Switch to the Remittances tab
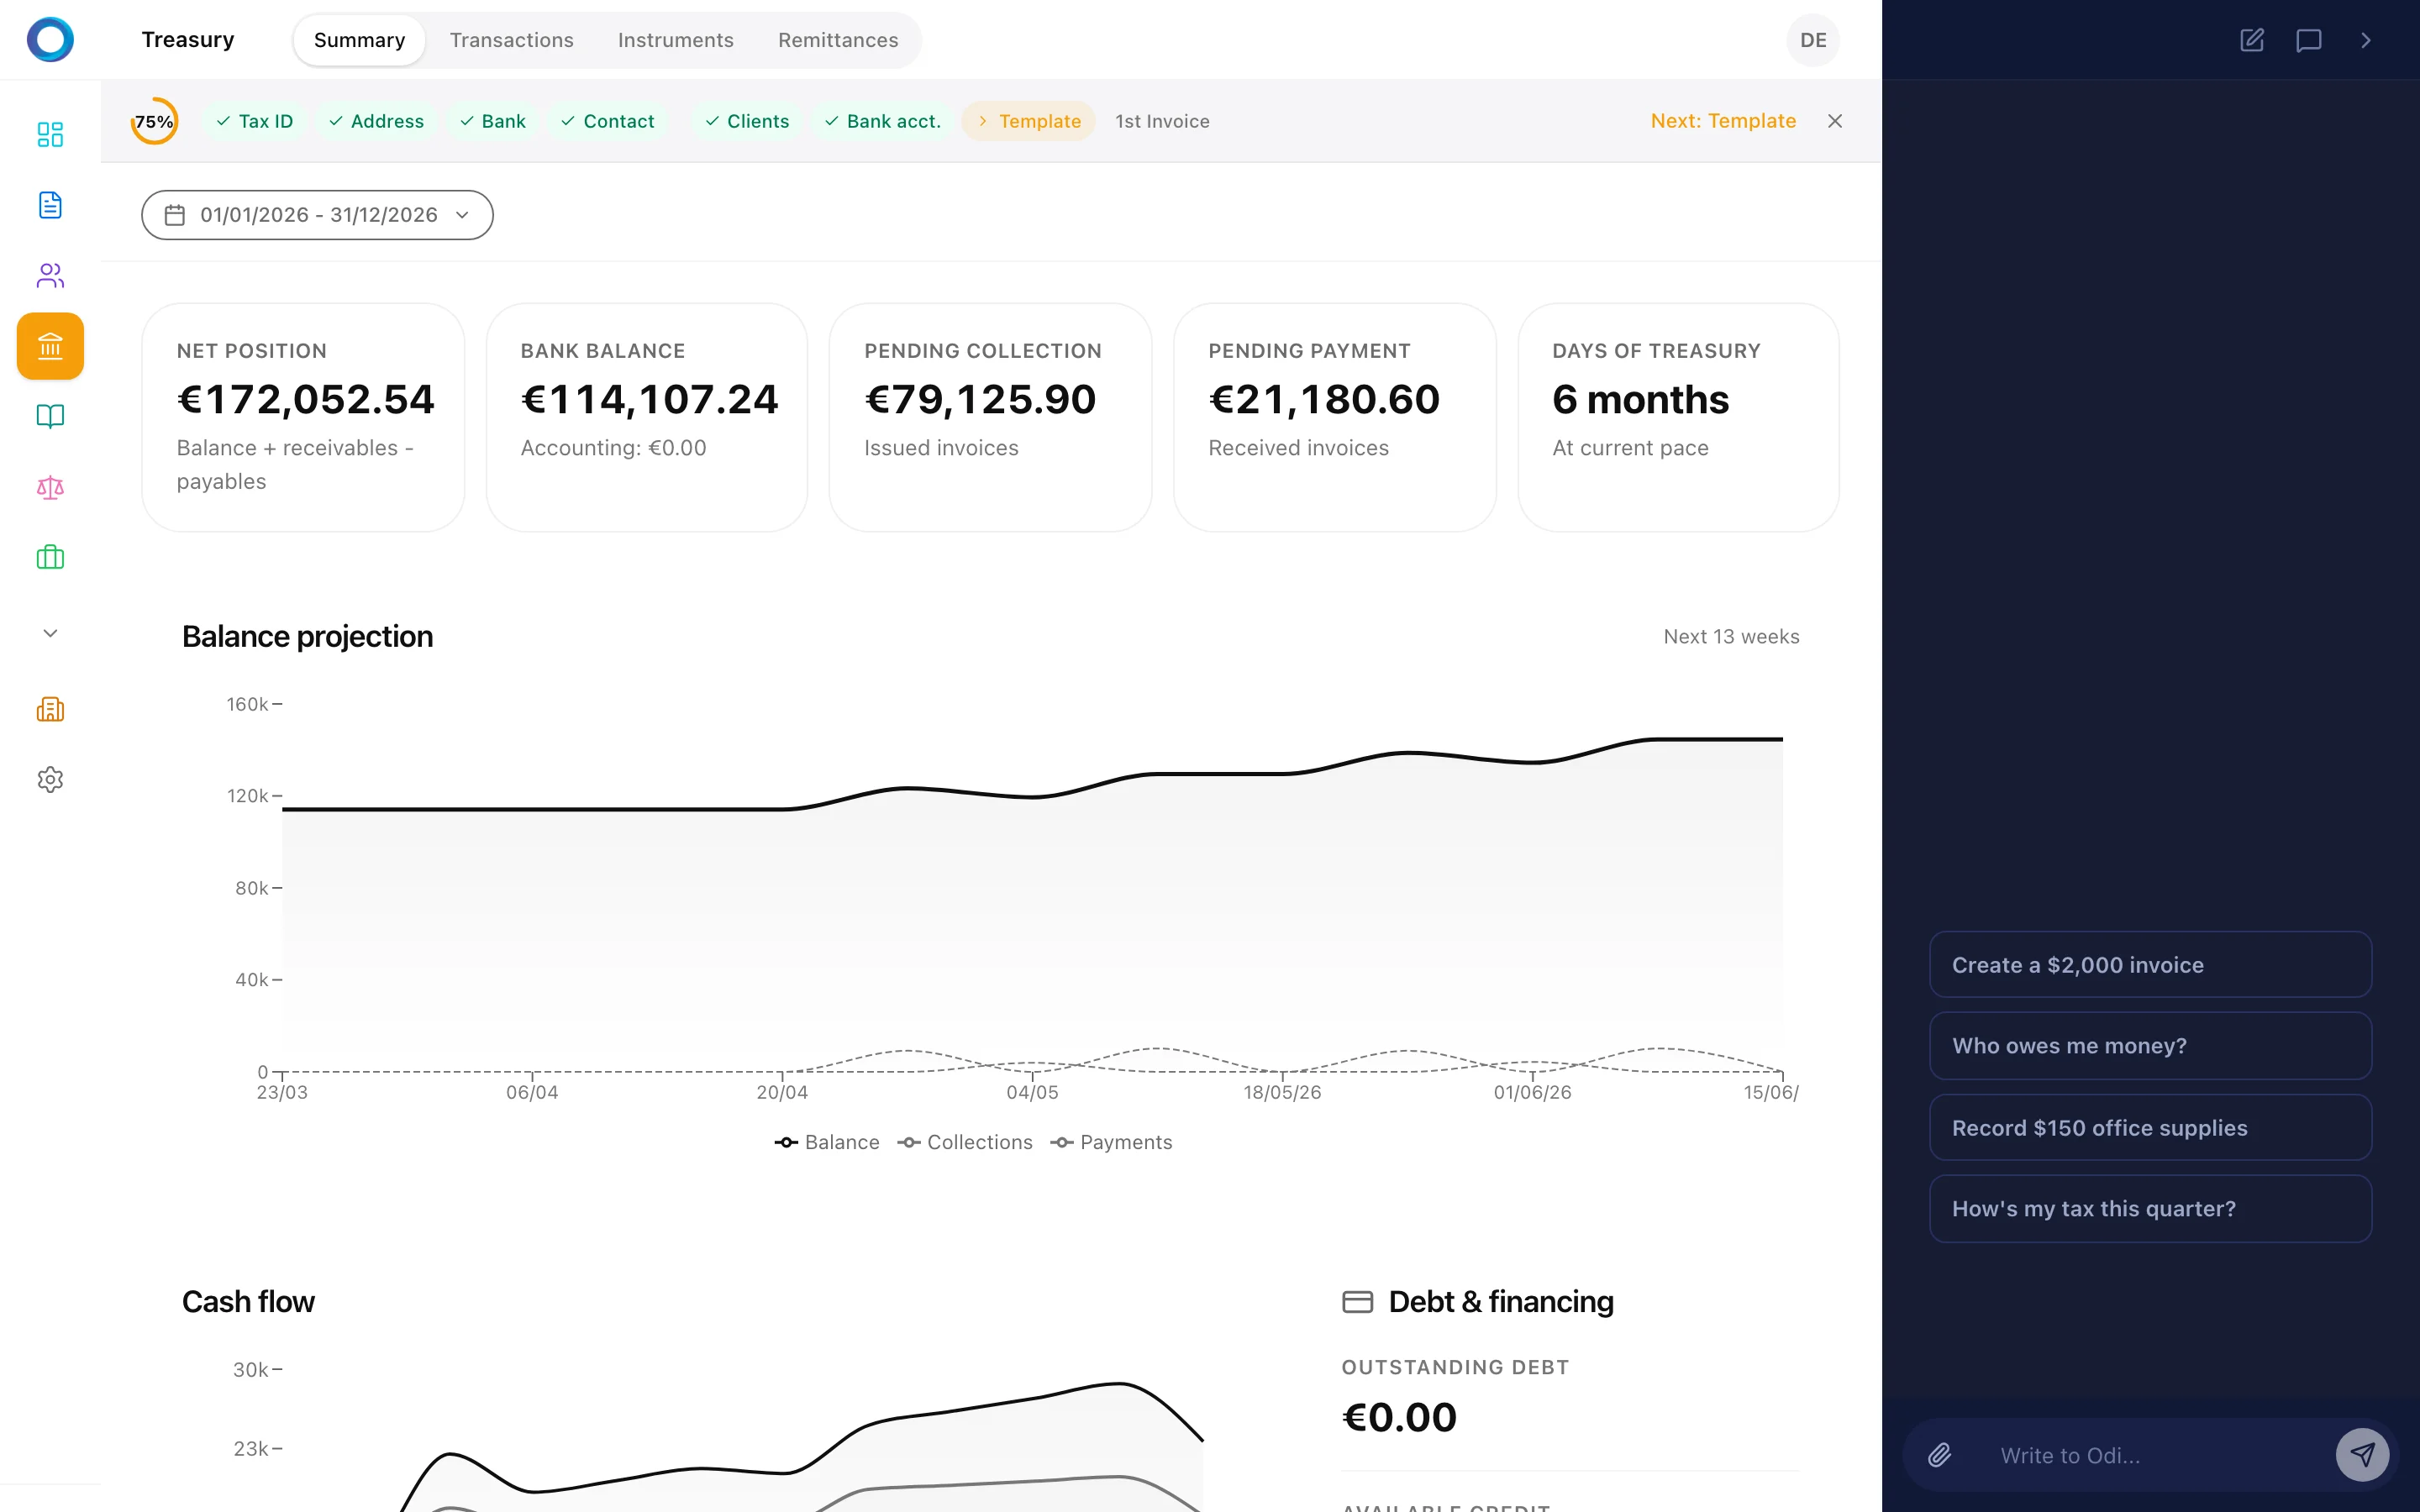 (838, 40)
